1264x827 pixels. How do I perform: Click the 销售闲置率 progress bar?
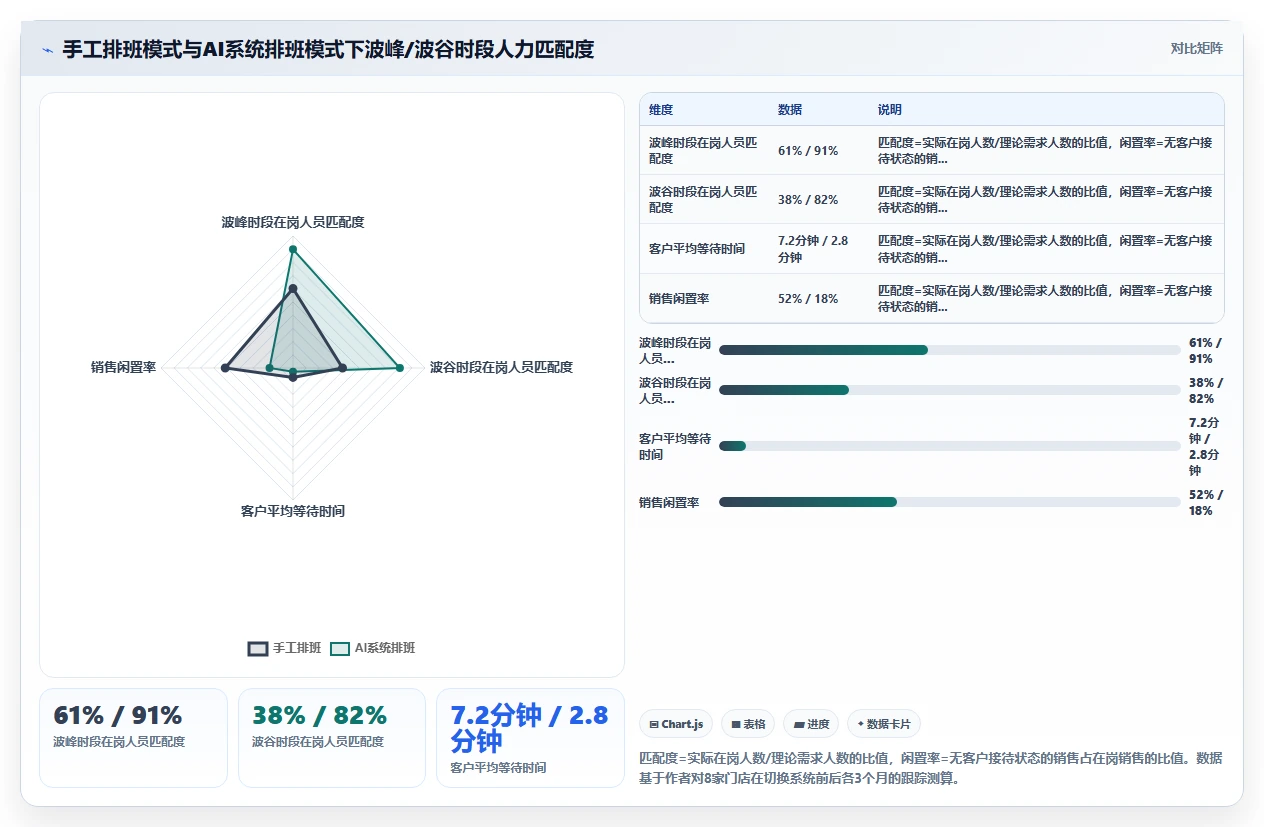pos(950,502)
